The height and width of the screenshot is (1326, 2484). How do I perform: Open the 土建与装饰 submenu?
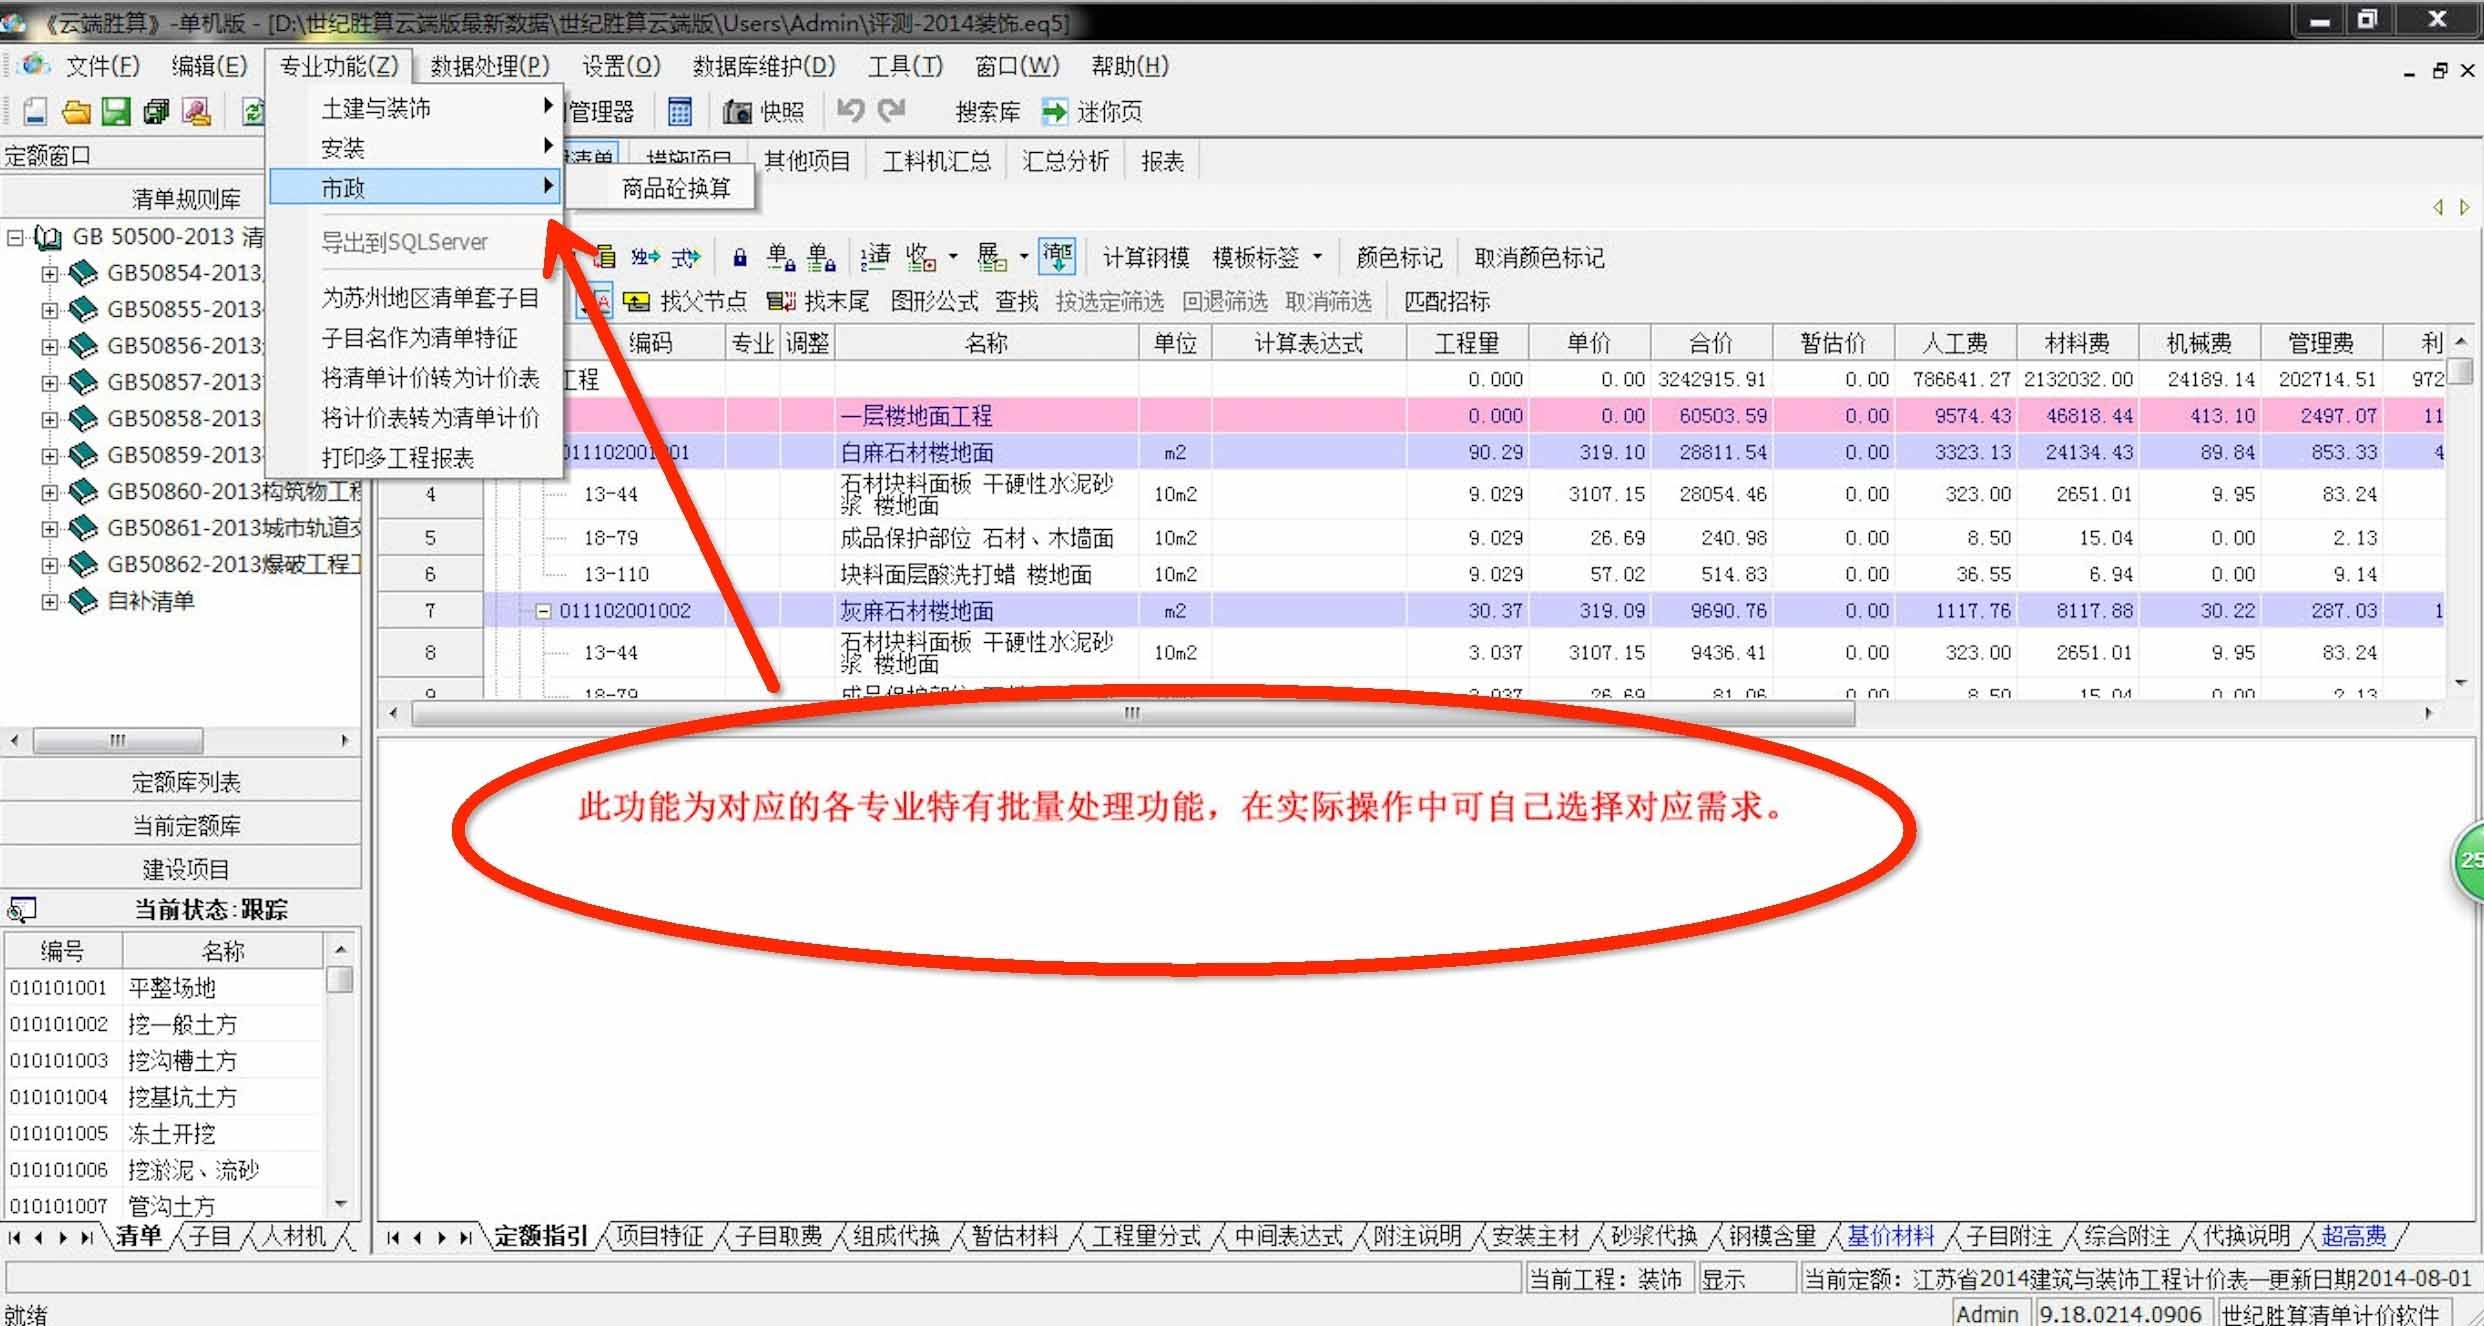(416, 107)
